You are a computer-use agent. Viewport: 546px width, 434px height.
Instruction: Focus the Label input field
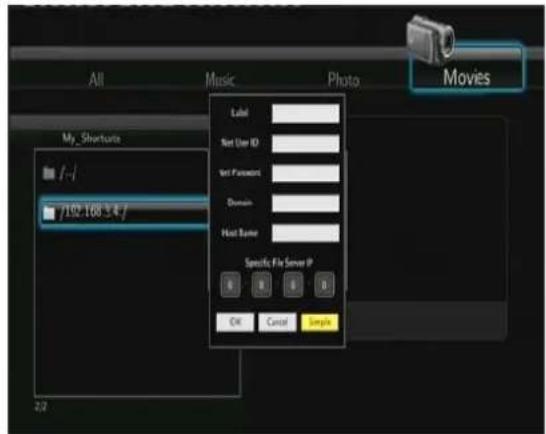point(305,113)
